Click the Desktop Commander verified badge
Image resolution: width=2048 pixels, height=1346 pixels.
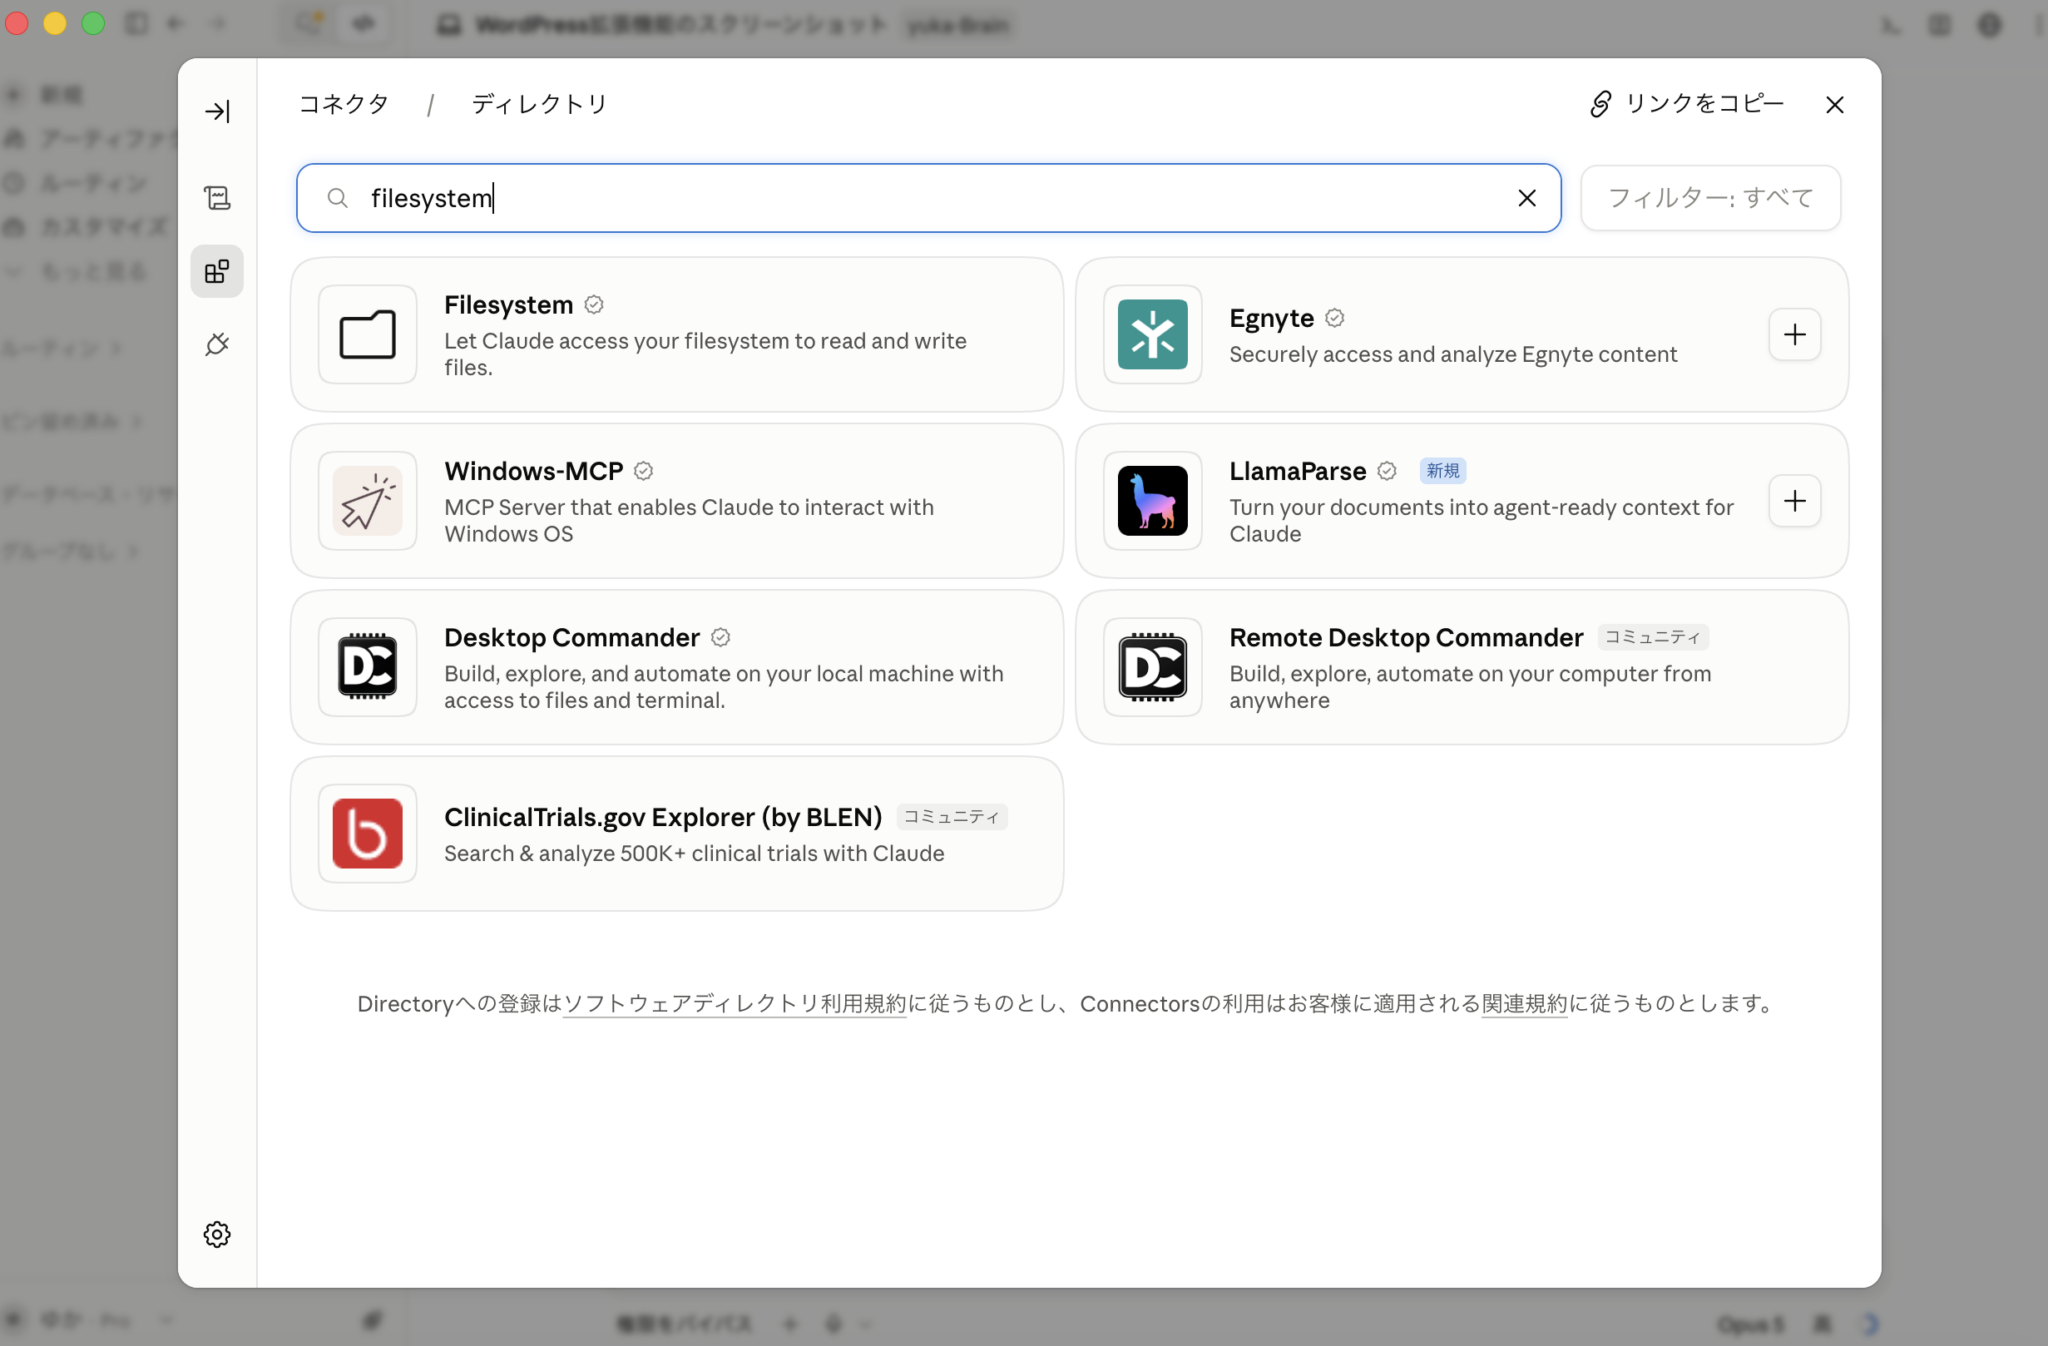point(720,637)
